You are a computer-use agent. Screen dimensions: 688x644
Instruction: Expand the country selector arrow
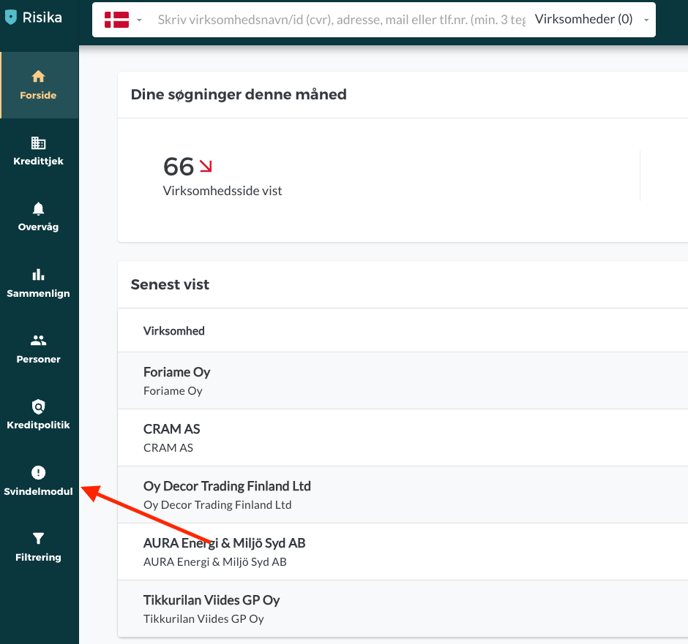click(x=139, y=20)
